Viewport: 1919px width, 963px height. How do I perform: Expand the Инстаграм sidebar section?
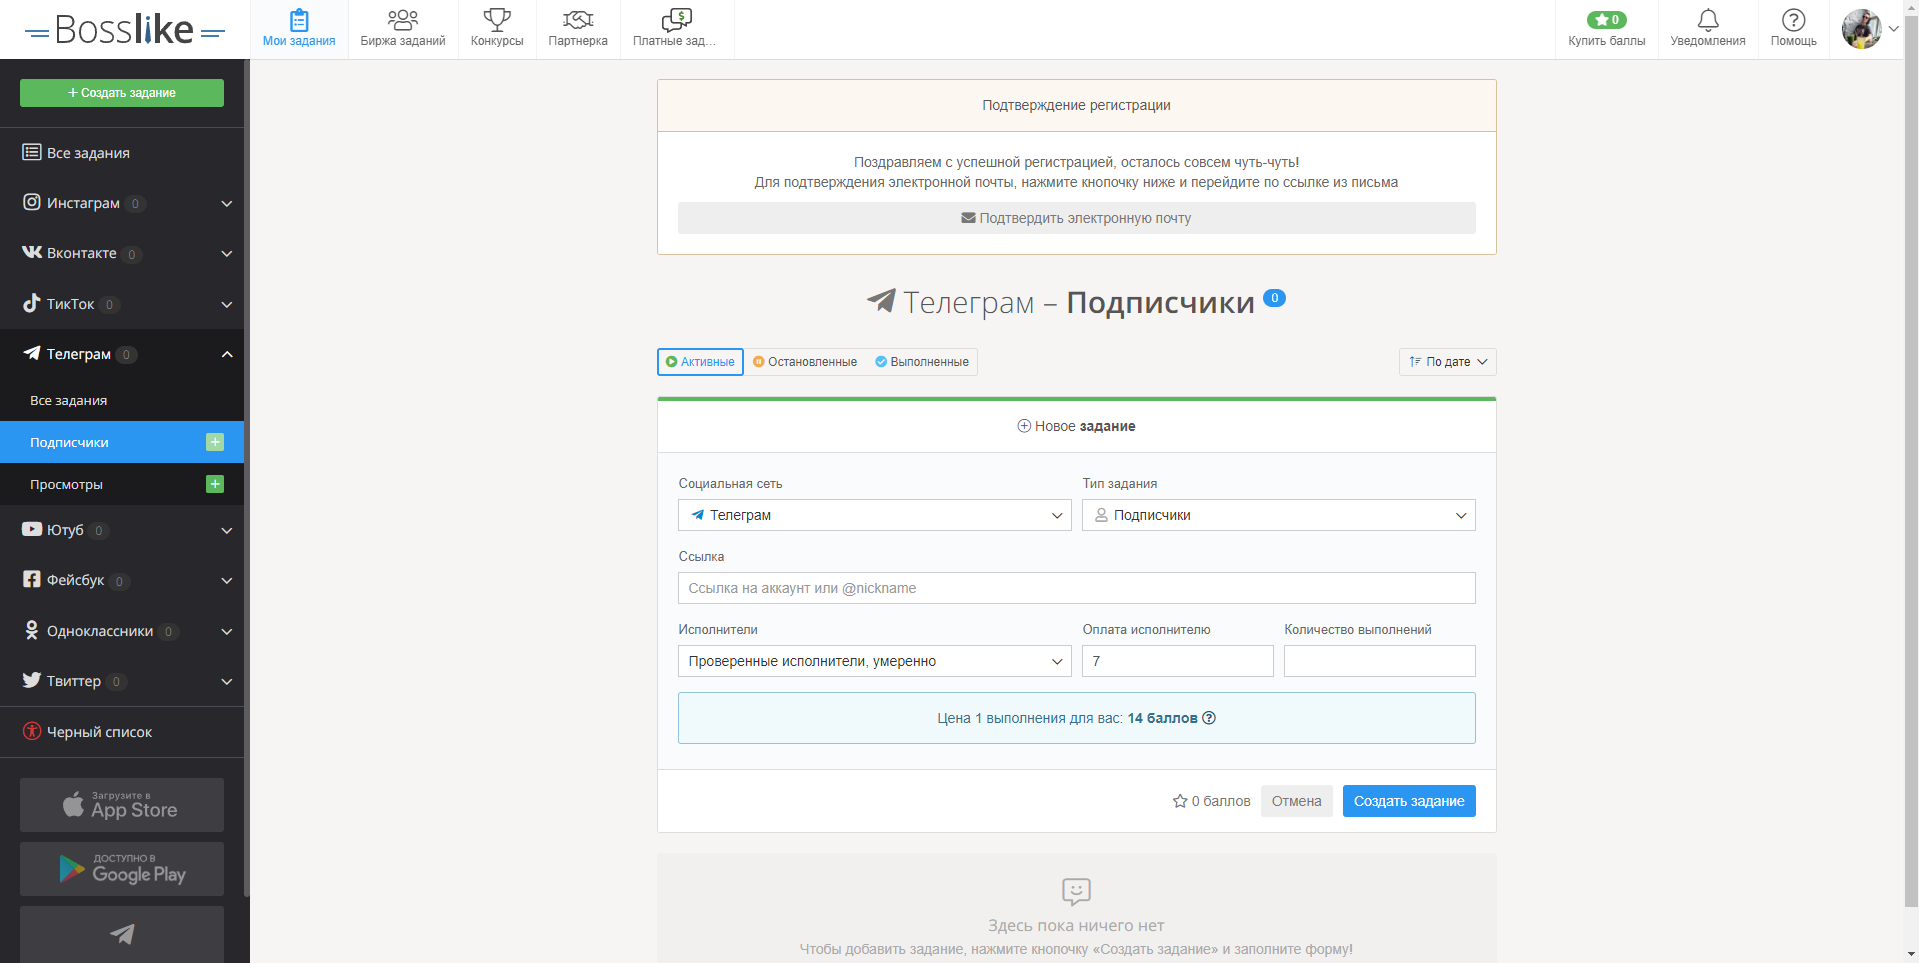pyautogui.click(x=227, y=203)
